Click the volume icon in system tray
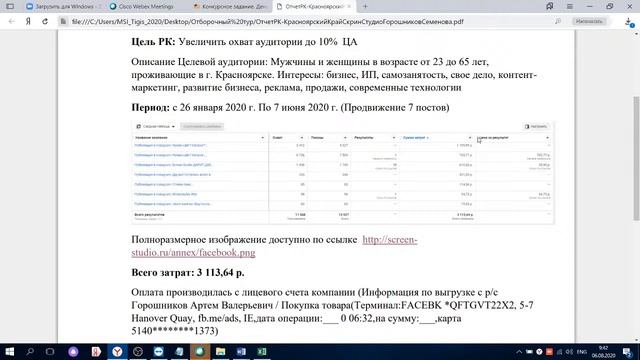640x360 pixels. click(569, 352)
